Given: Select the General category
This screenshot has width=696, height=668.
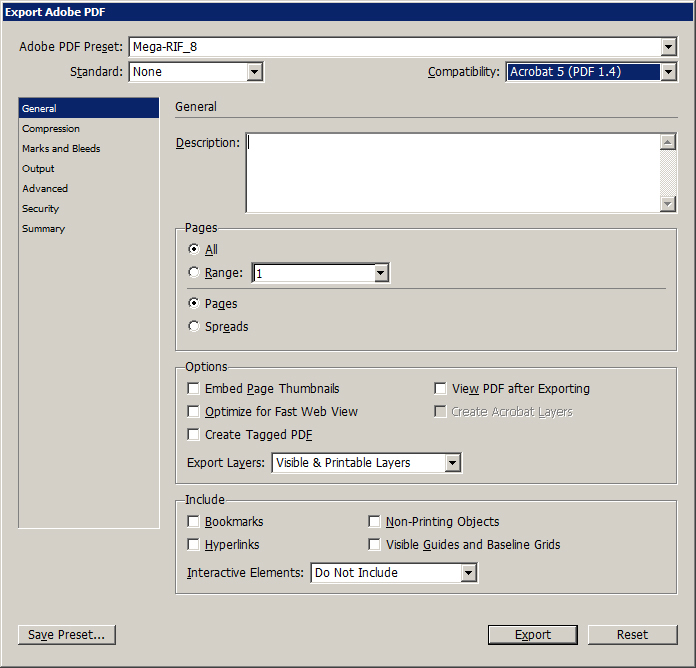Looking at the screenshot, I should 89,108.
